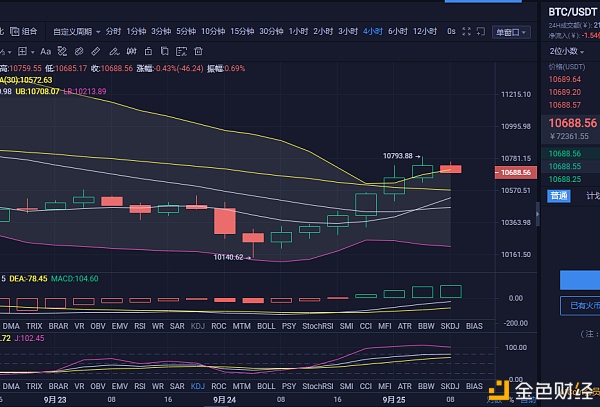Switch chart to 3小时 interval
The image size is (600, 407).
point(348,31)
